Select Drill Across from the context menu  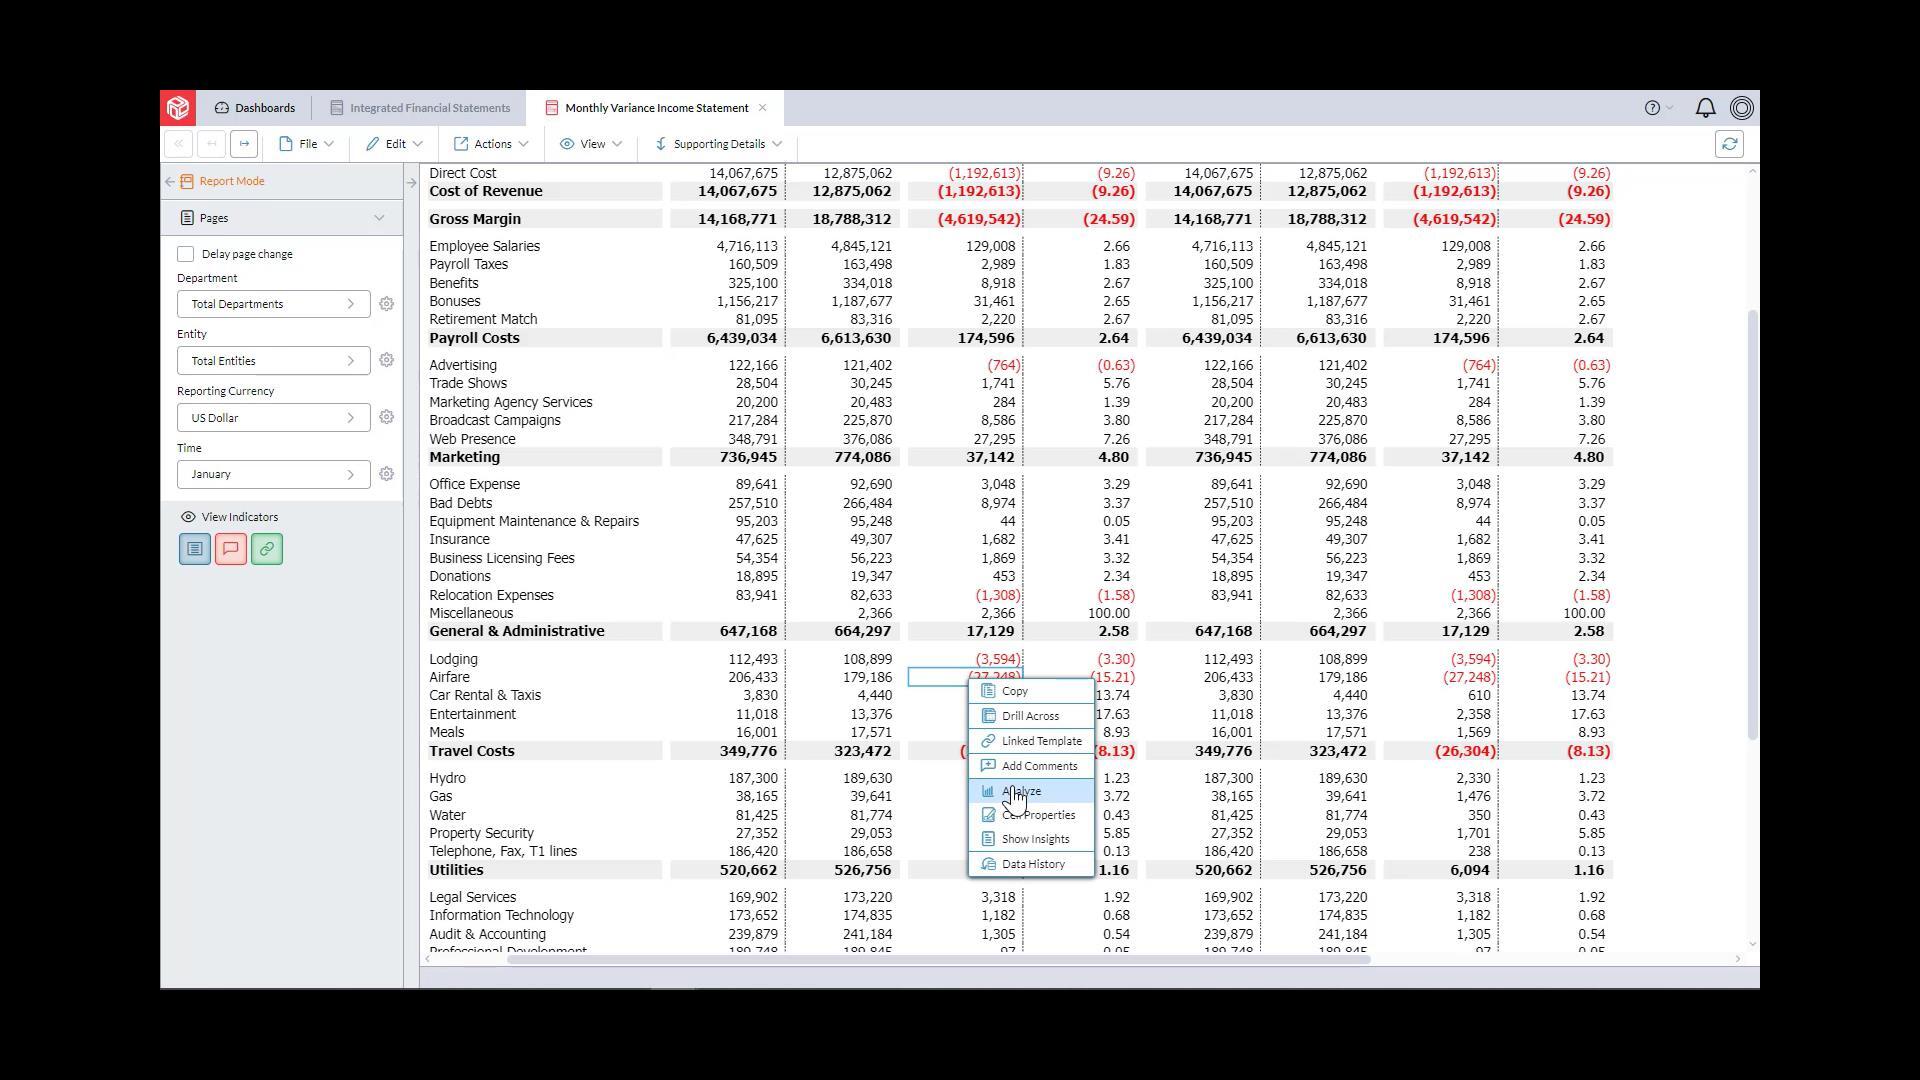click(x=1030, y=715)
